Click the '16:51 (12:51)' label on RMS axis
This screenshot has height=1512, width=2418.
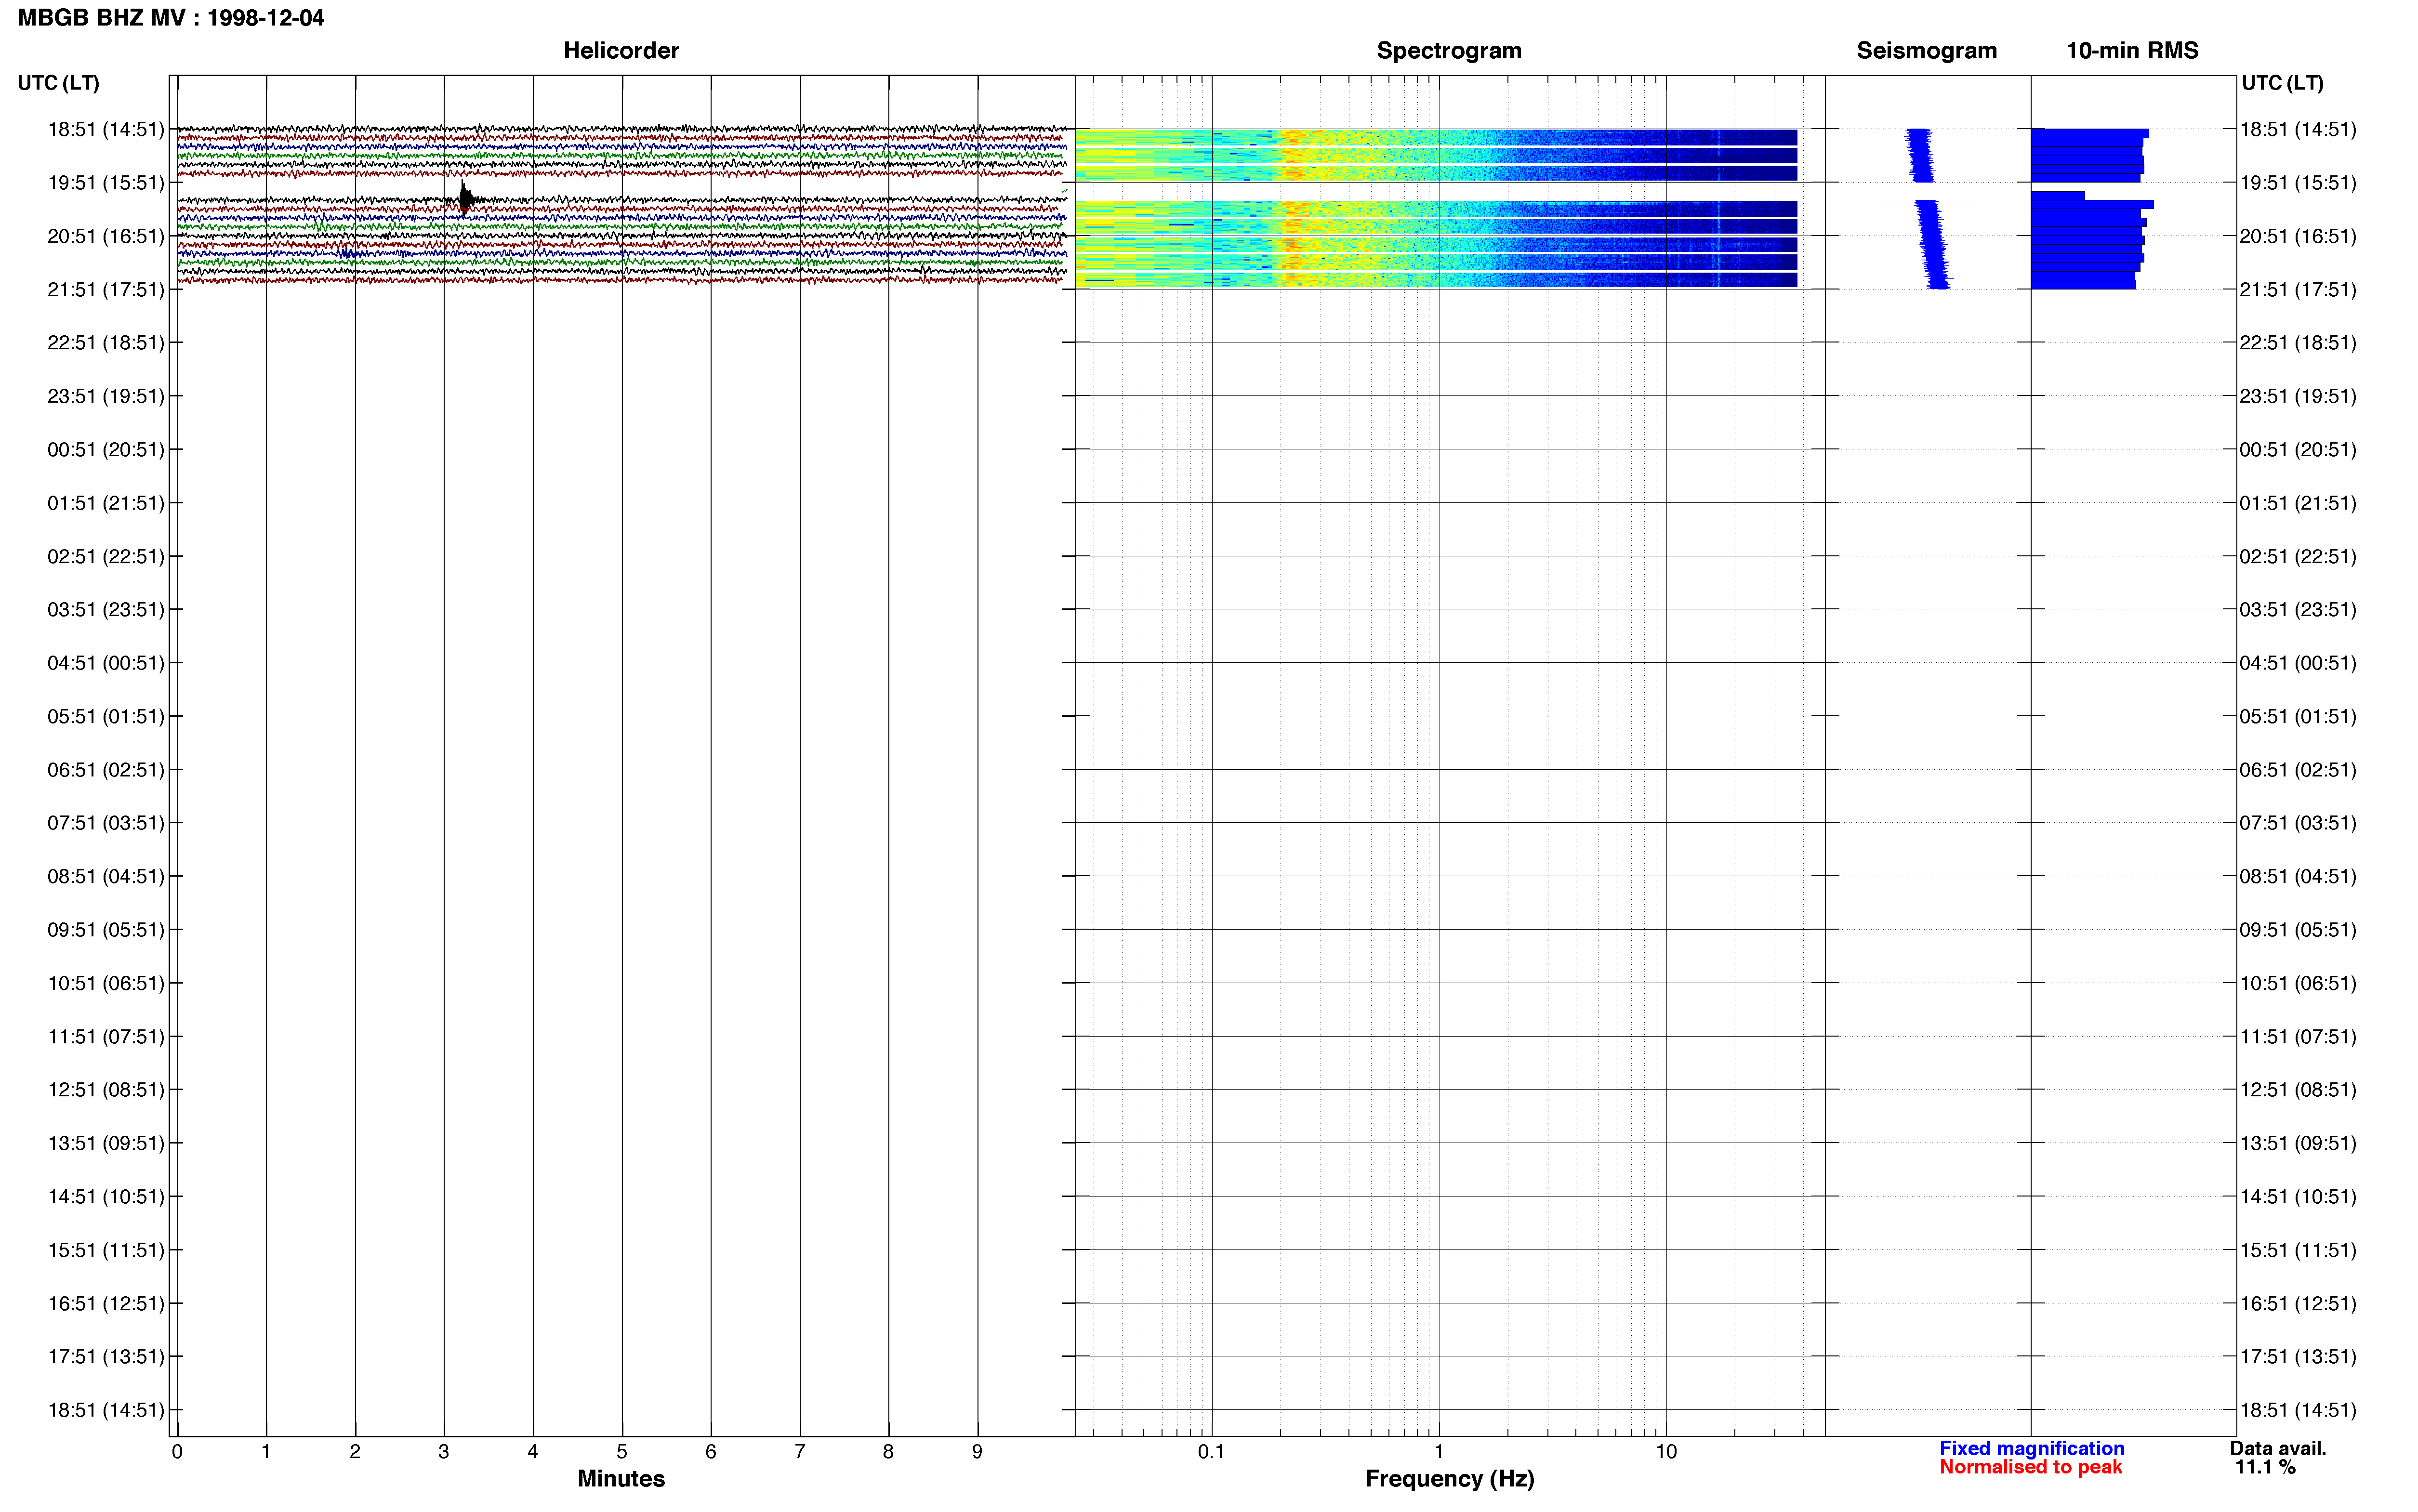pyautogui.click(x=2298, y=1303)
